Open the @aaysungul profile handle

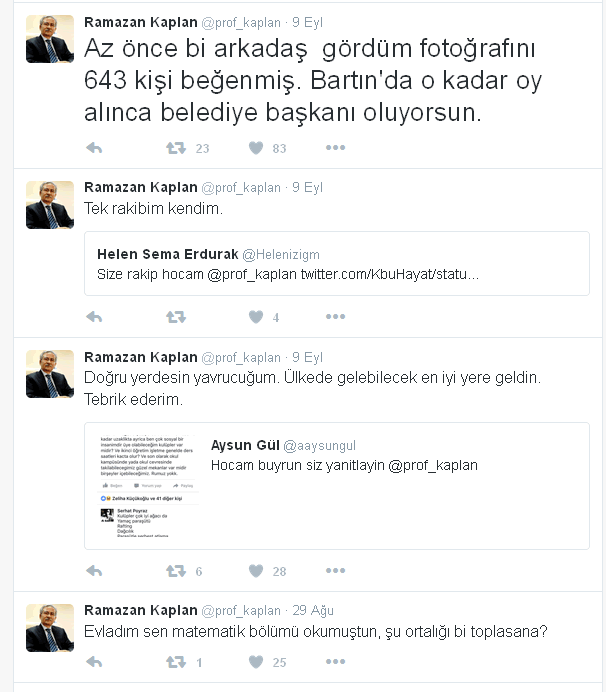coord(320,446)
